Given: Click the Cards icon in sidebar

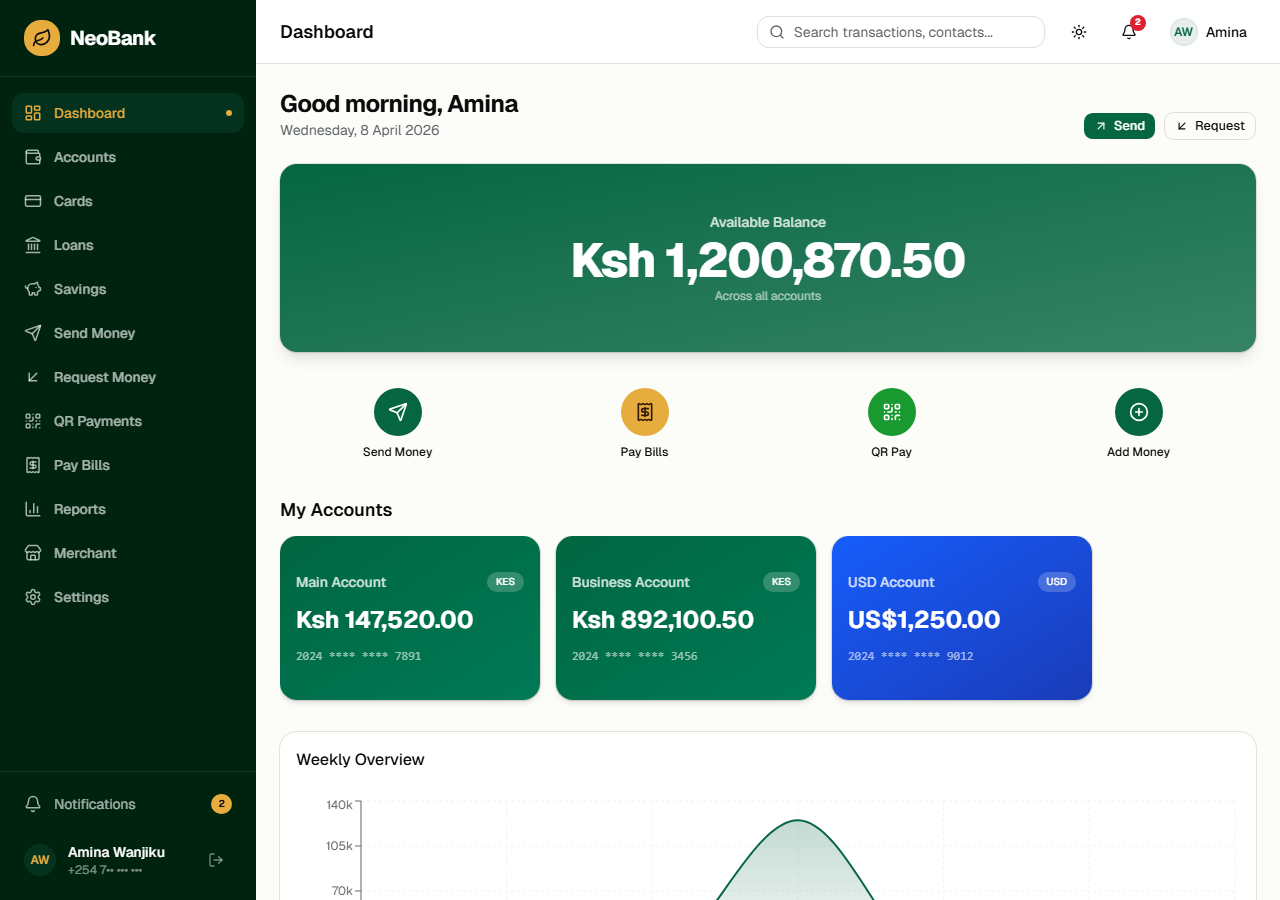Looking at the screenshot, I should click(33, 201).
